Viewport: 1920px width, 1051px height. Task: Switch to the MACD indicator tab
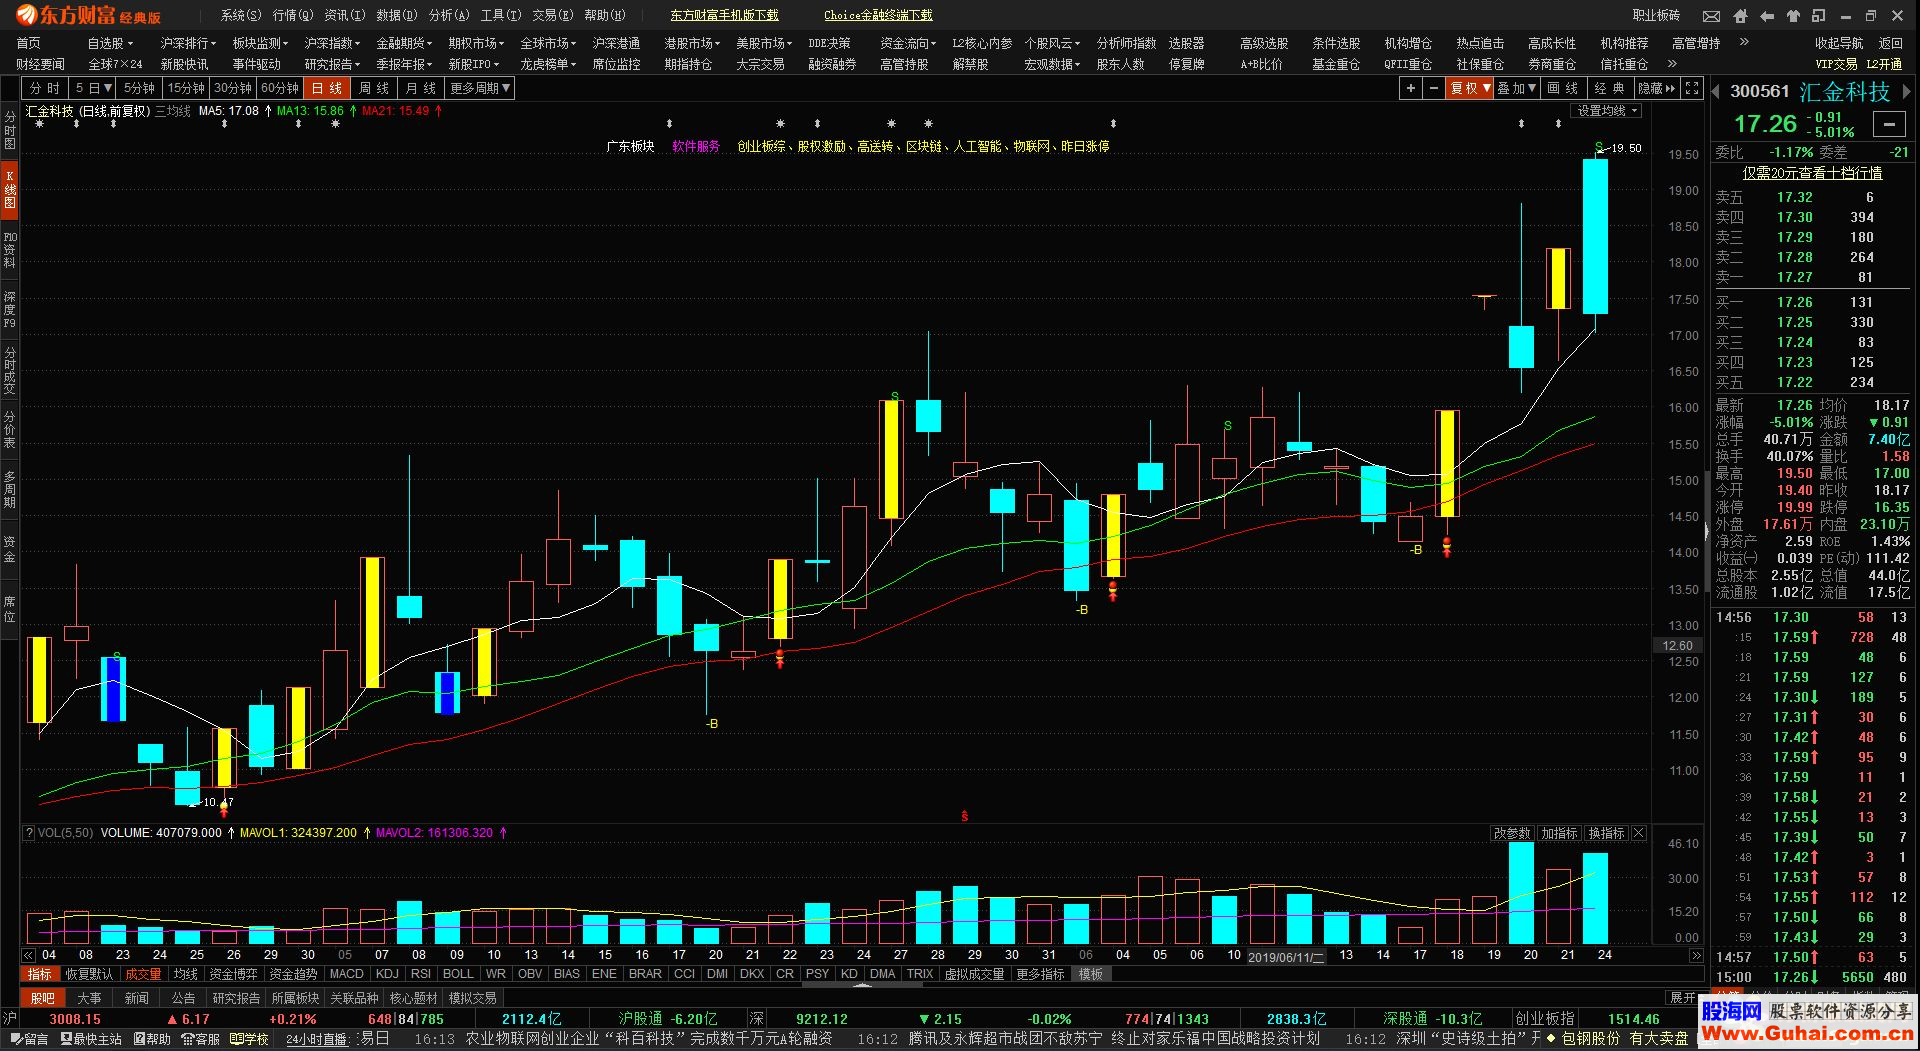click(x=346, y=974)
